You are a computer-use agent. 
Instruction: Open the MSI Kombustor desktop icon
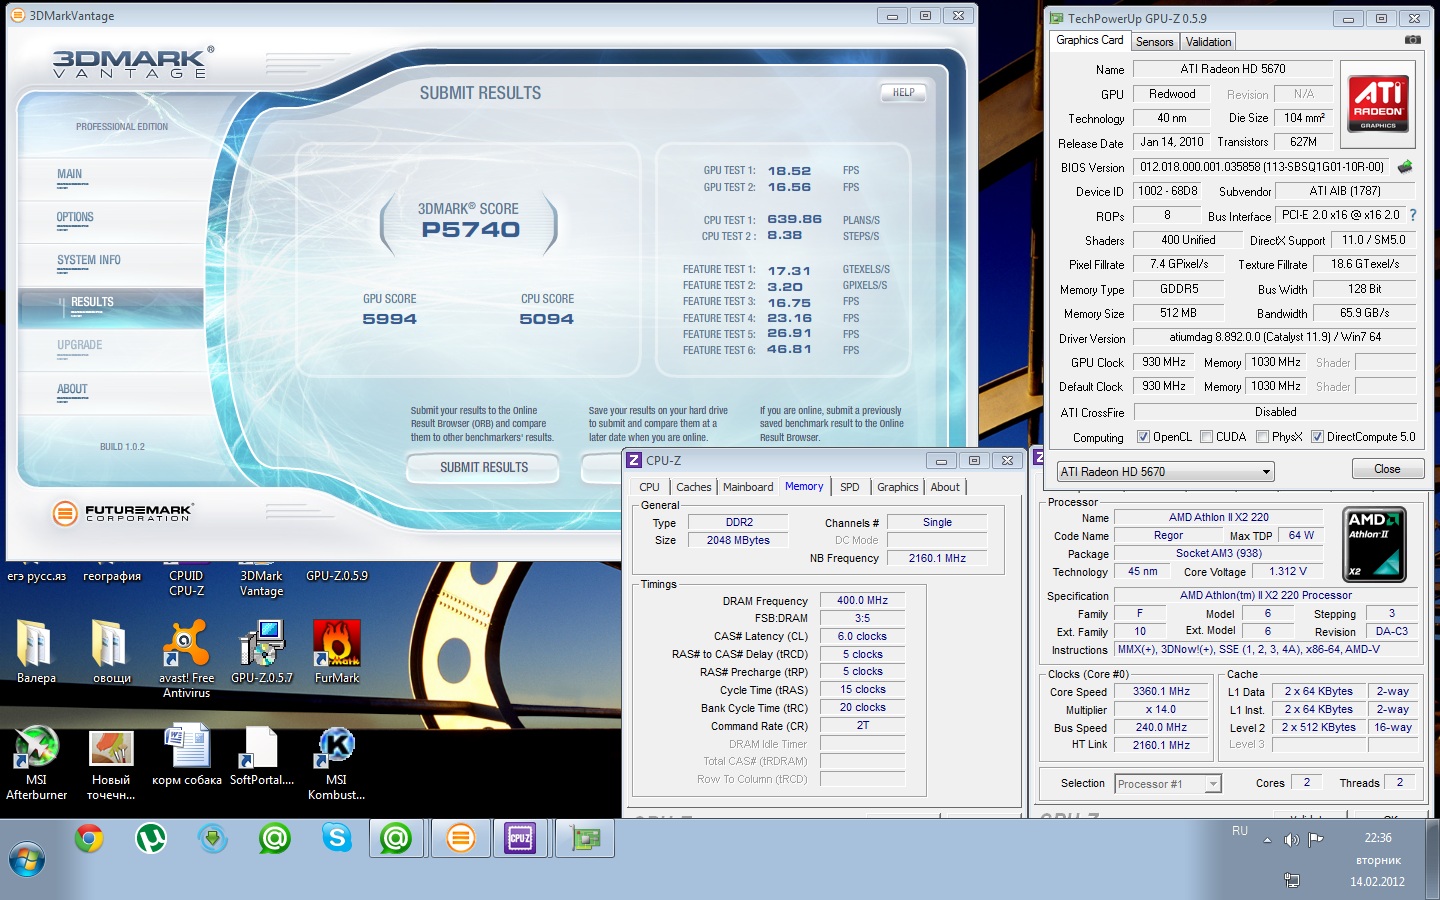pyautogui.click(x=336, y=762)
